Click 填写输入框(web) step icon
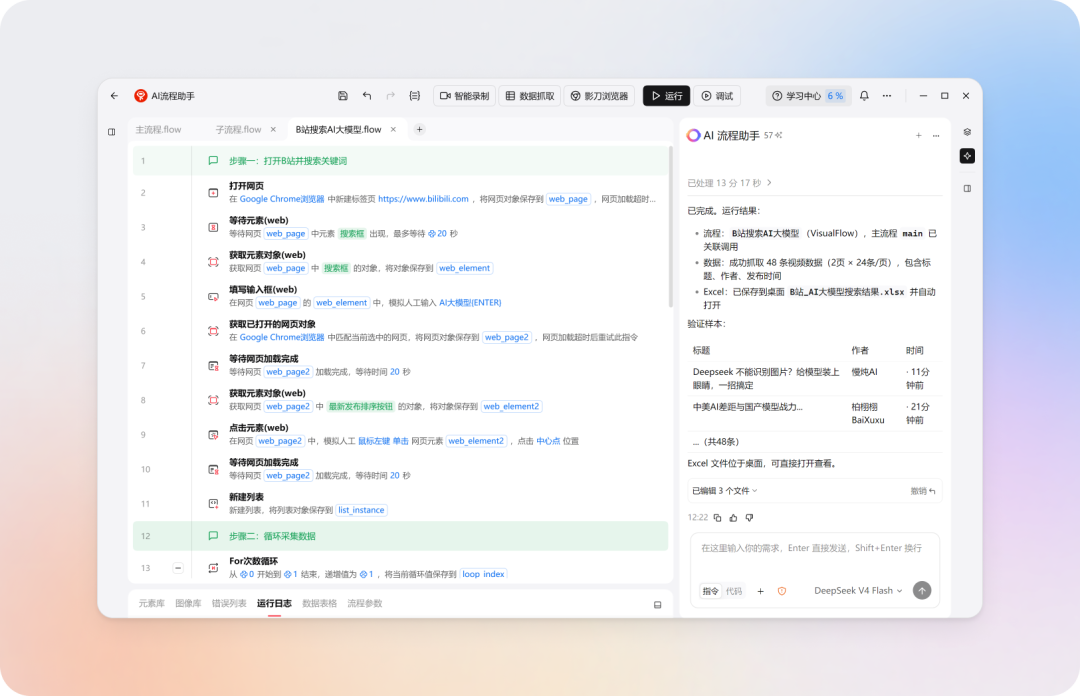1080x696 pixels. [214, 296]
